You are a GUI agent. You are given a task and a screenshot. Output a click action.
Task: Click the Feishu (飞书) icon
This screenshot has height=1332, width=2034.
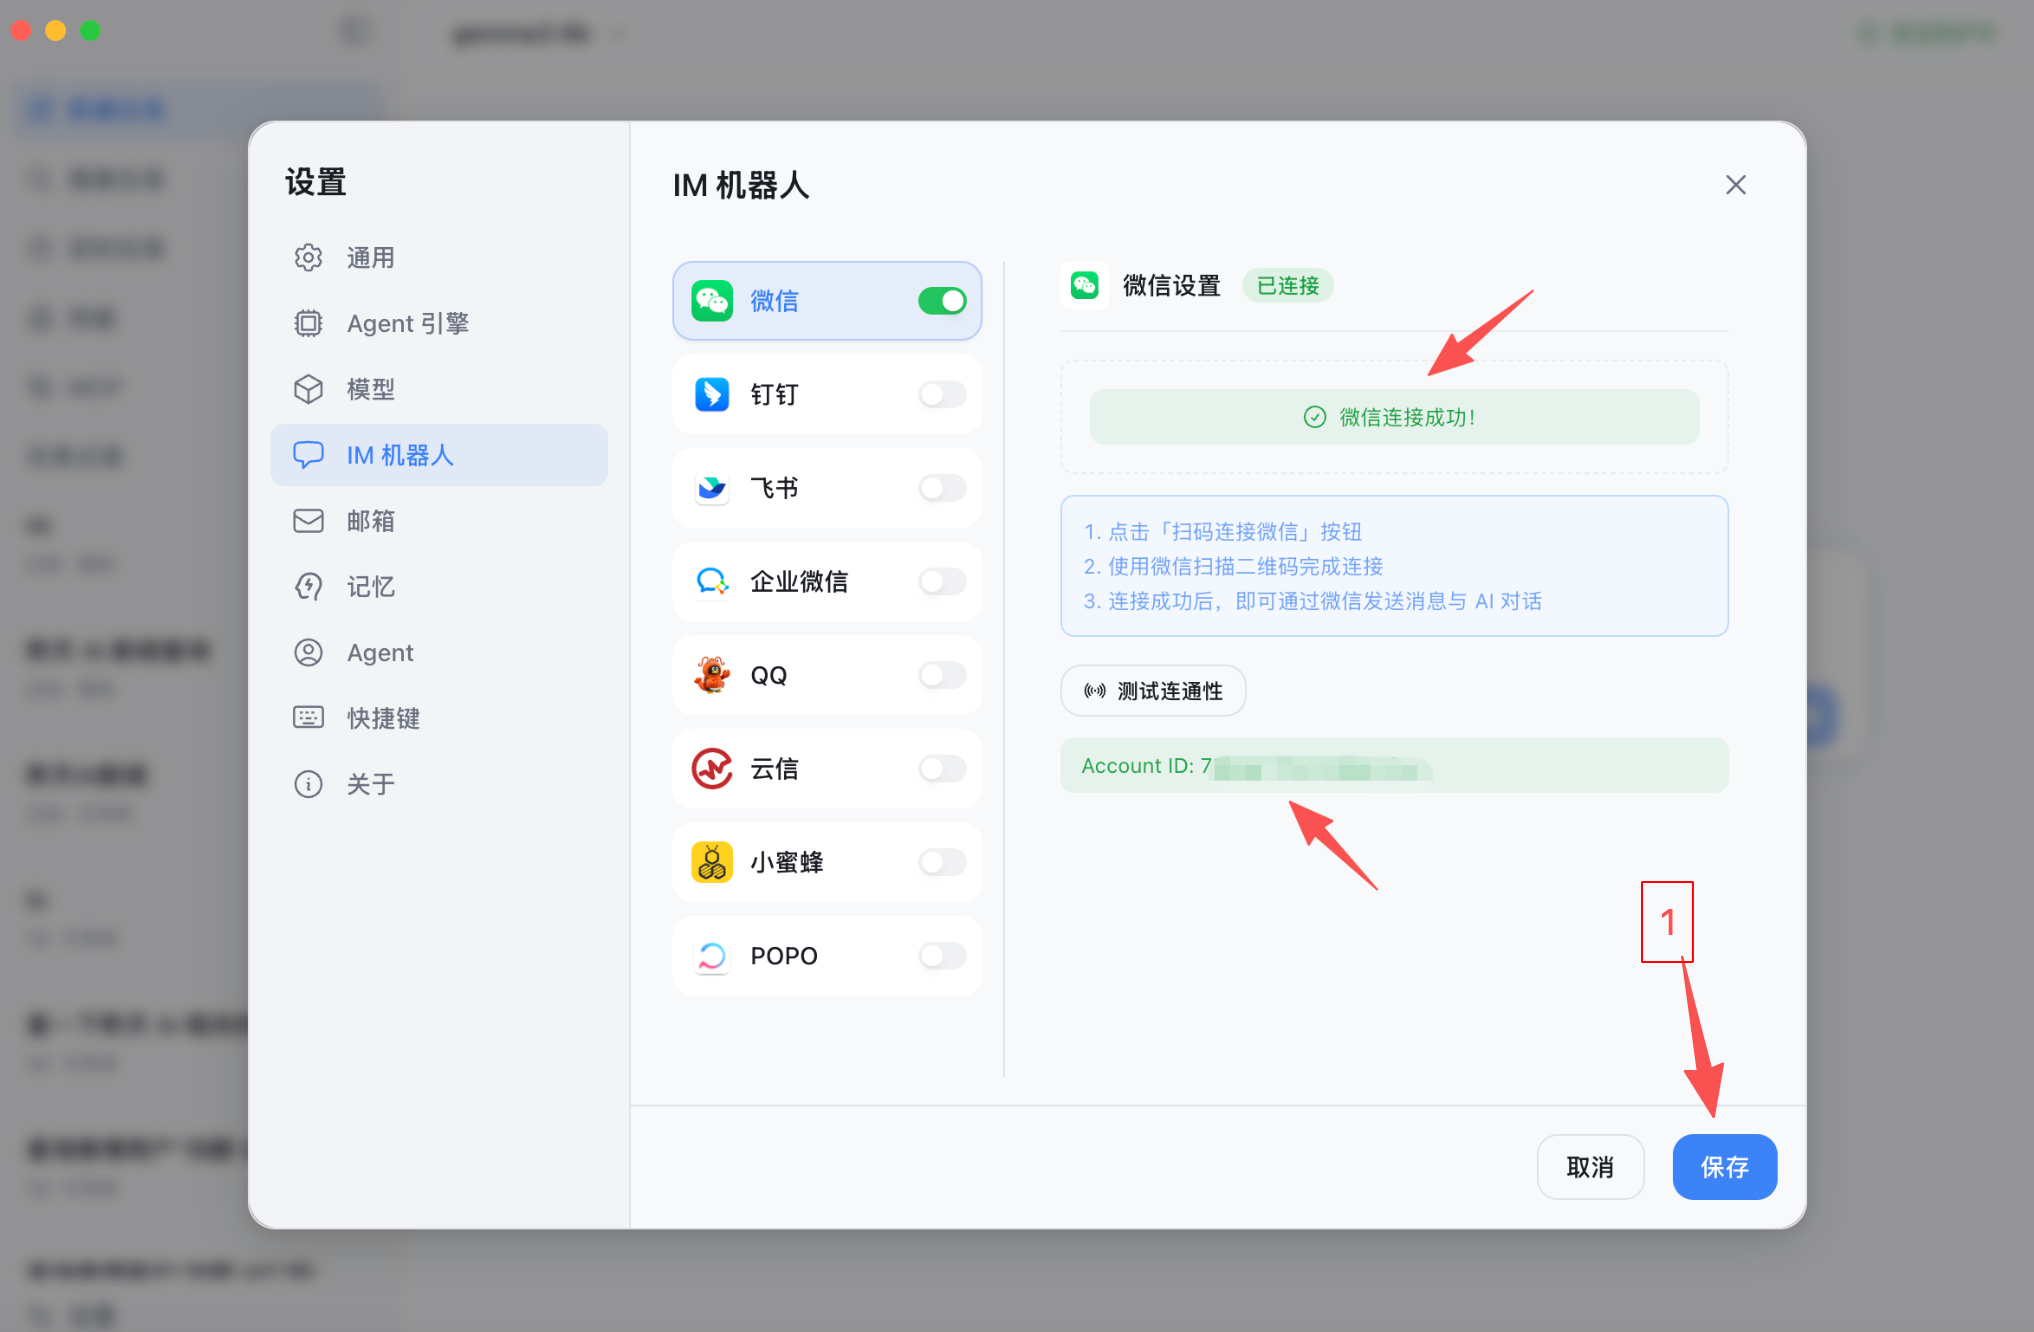point(711,488)
